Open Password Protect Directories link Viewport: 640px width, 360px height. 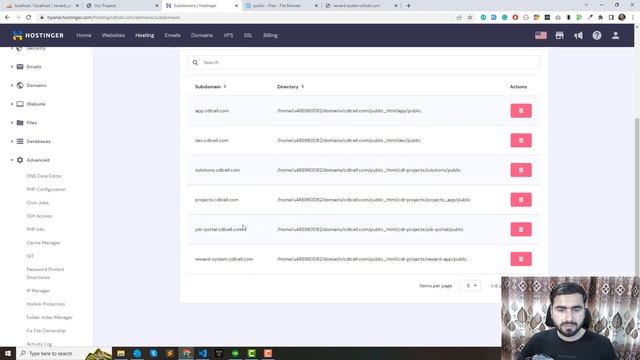pos(45,273)
